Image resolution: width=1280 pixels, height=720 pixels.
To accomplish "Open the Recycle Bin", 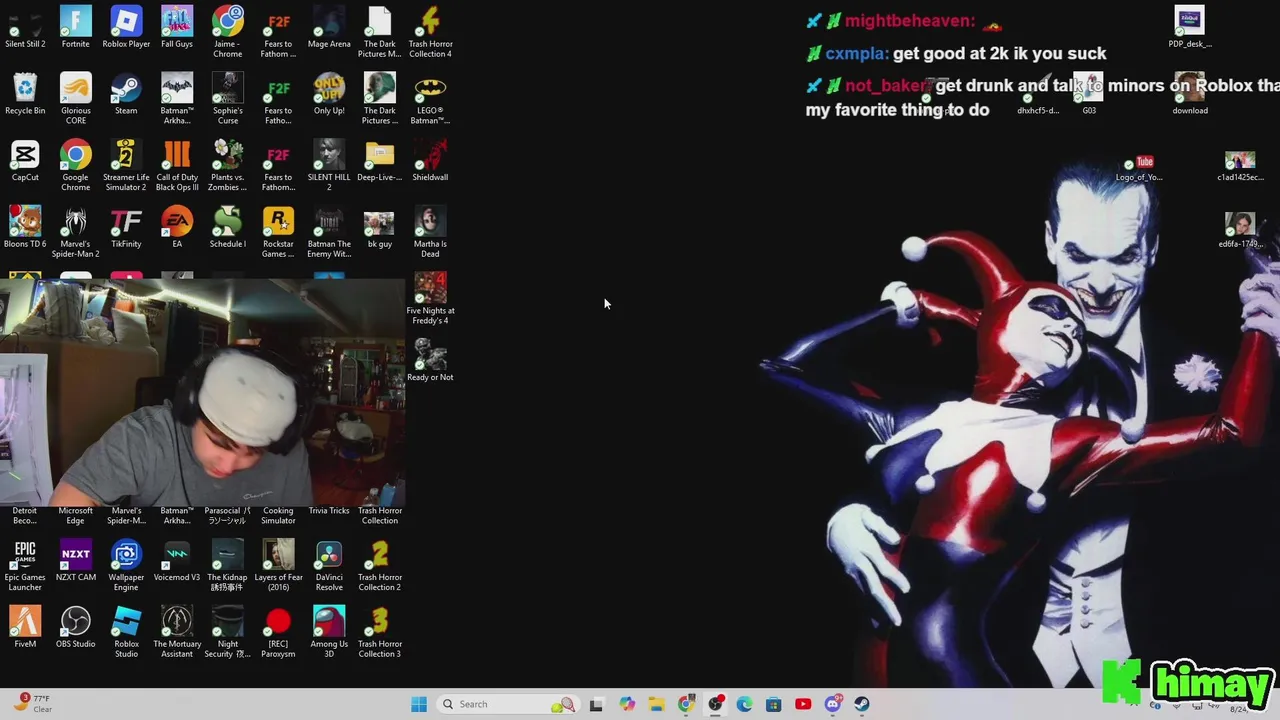I will pos(25,94).
